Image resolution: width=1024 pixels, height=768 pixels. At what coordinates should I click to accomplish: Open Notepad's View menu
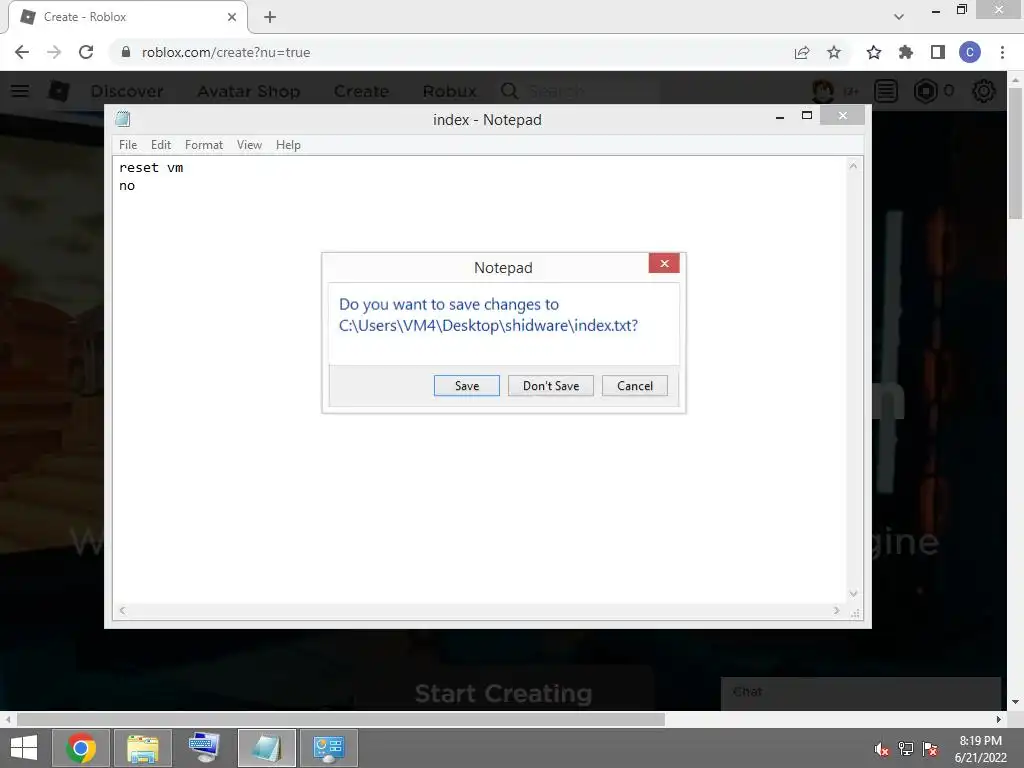pyautogui.click(x=249, y=145)
